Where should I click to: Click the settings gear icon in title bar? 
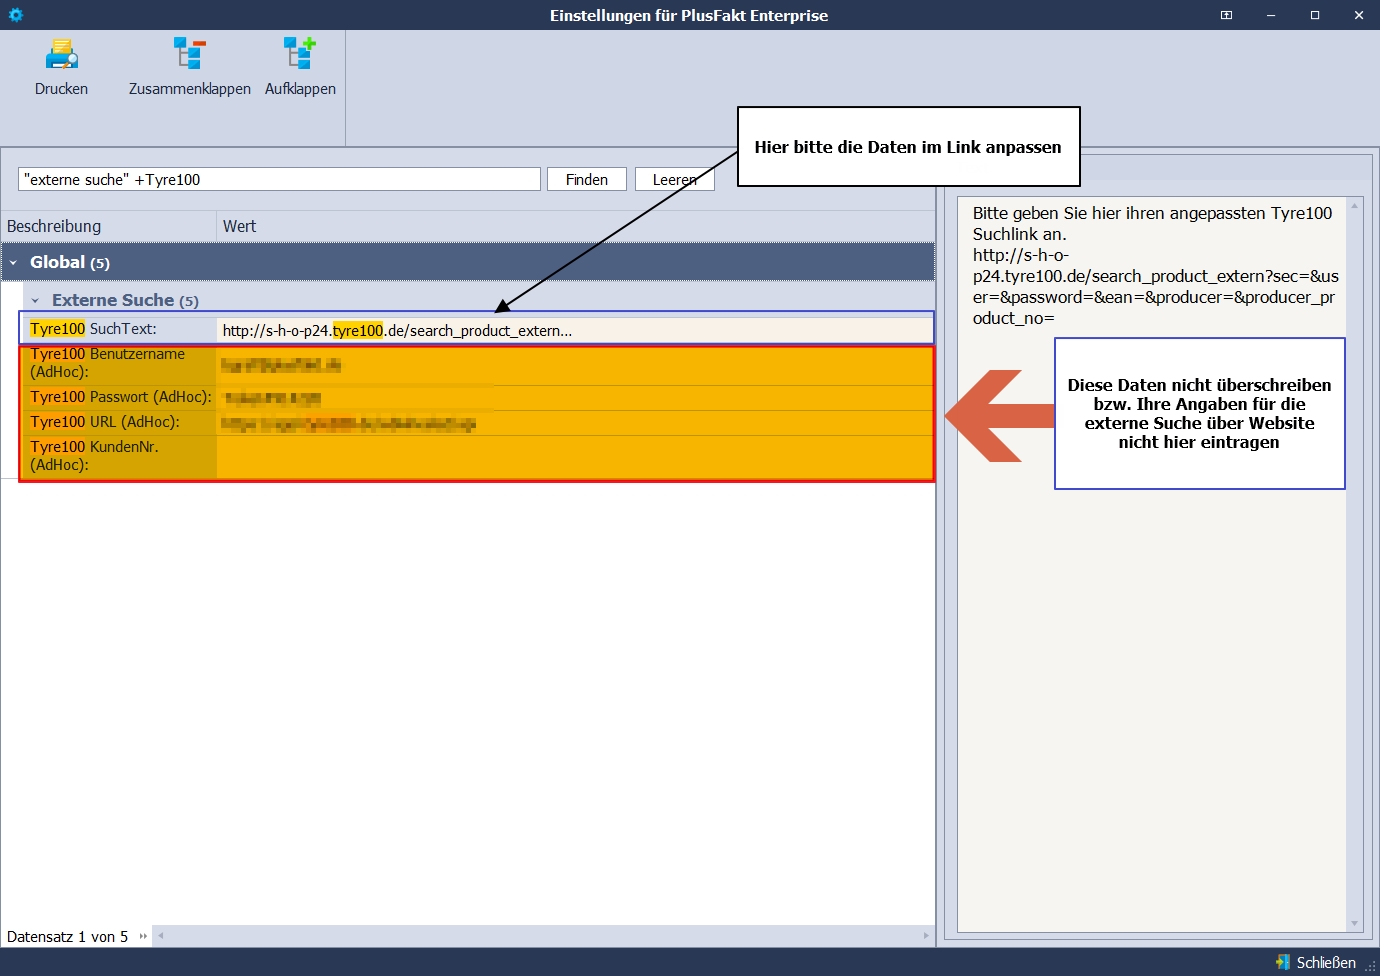pos(15,15)
